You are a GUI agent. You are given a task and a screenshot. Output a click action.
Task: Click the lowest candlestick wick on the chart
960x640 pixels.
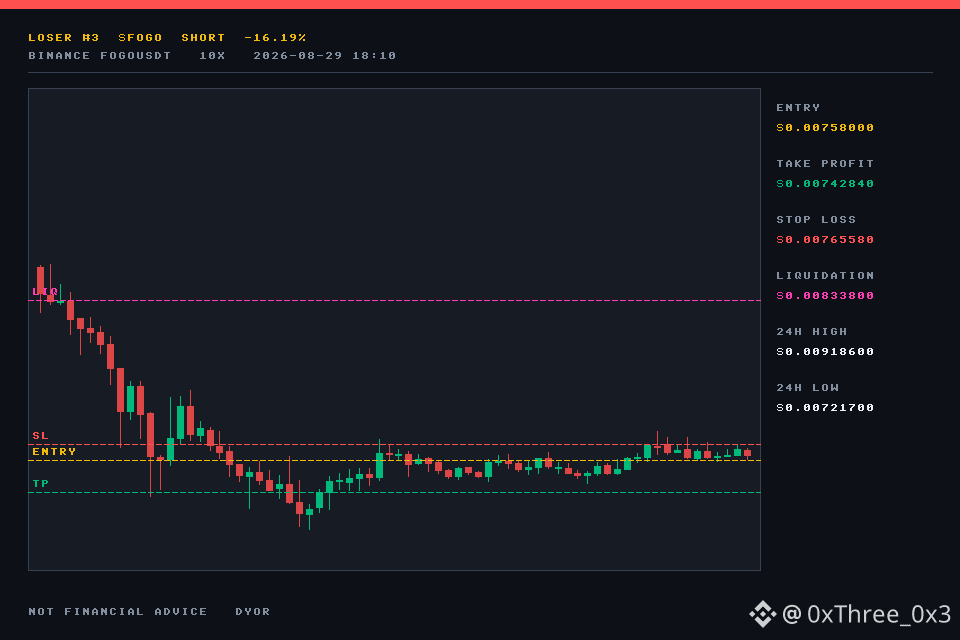309,522
